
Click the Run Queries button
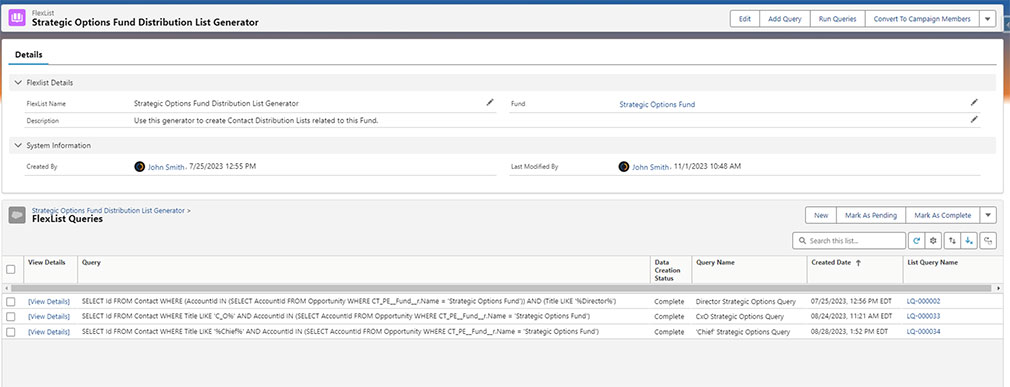837,19
